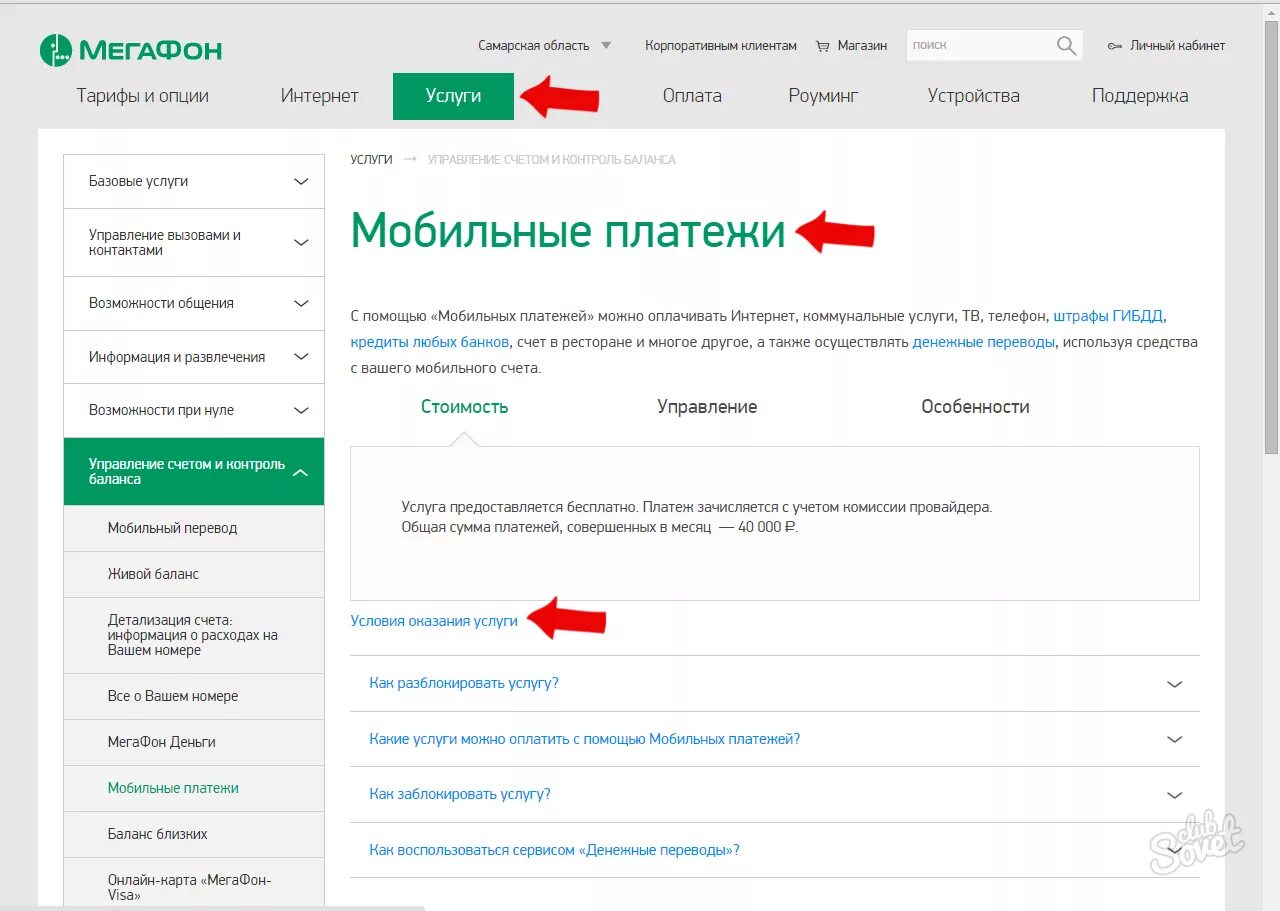Click the key icon beside Личный кабинет
This screenshot has width=1280, height=911.
[1115, 46]
